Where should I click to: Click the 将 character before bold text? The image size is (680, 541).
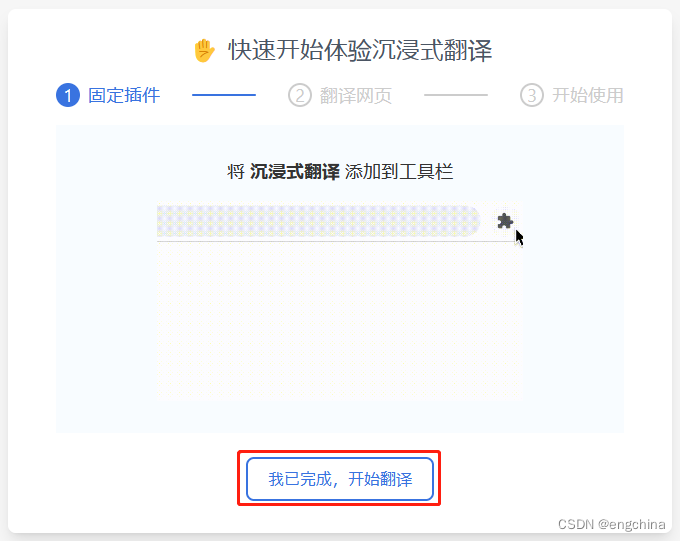[236, 171]
